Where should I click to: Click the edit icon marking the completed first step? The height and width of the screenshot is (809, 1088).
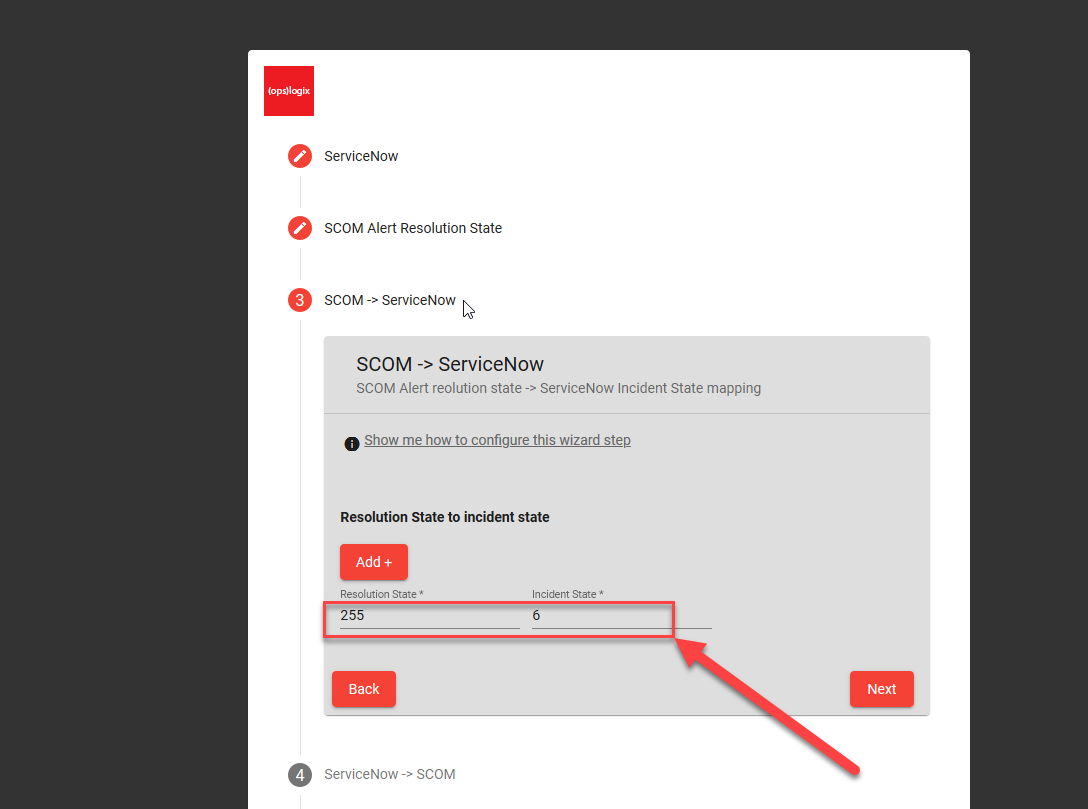coord(299,156)
